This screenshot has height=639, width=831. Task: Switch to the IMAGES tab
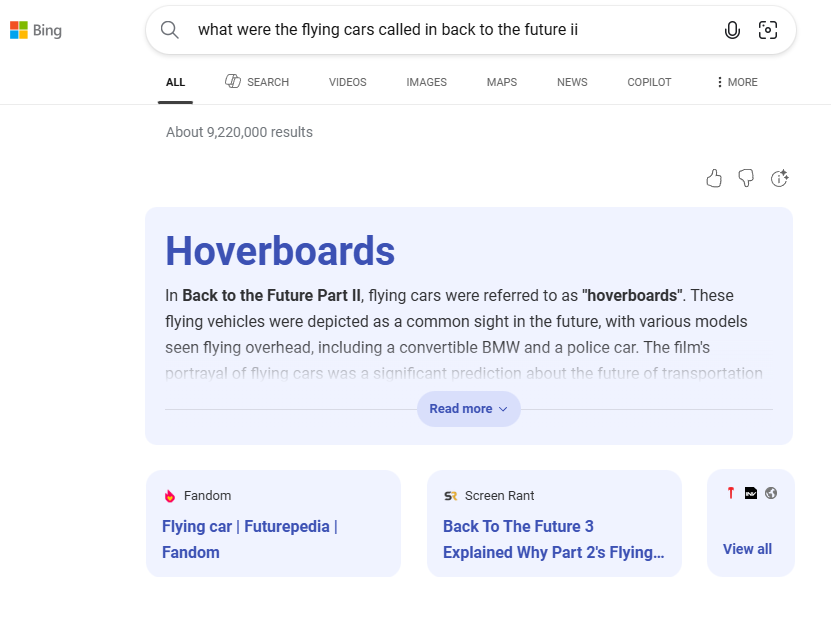(427, 82)
